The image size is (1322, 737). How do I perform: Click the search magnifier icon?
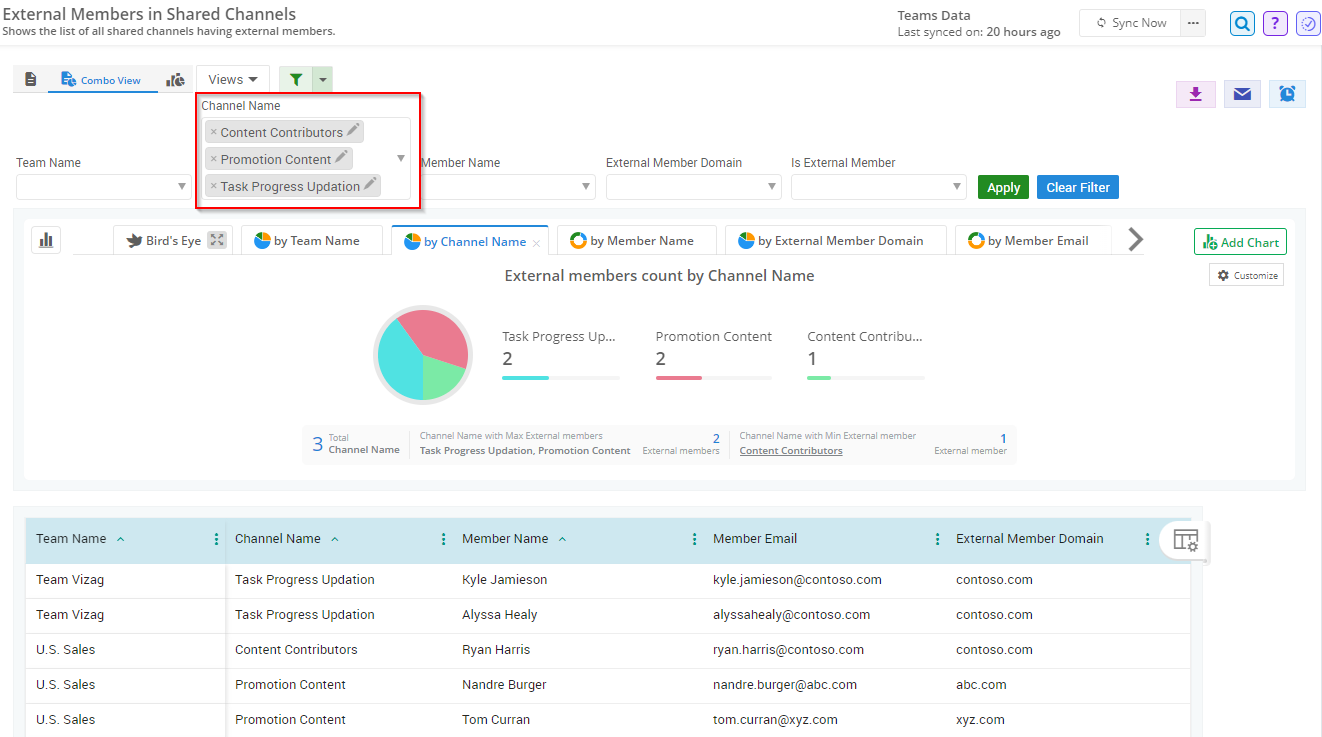tap(1242, 23)
